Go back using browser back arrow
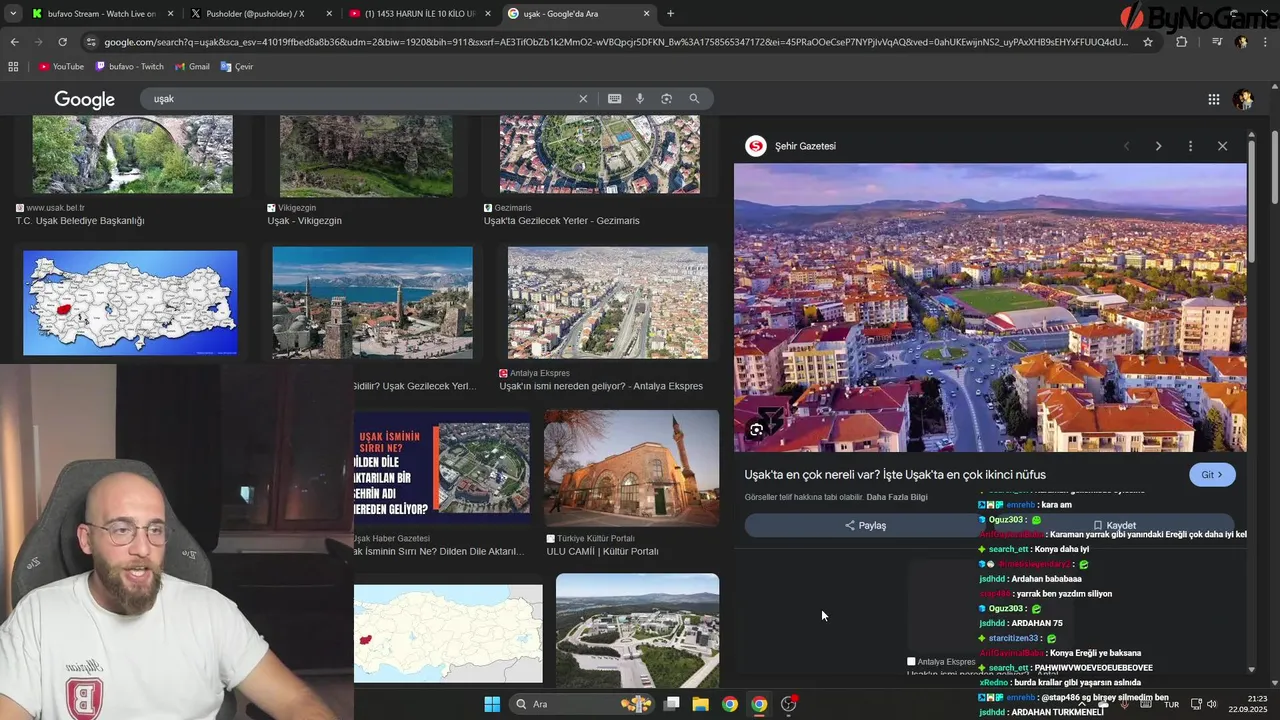Viewport: 1280px width, 720px height. point(14,42)
